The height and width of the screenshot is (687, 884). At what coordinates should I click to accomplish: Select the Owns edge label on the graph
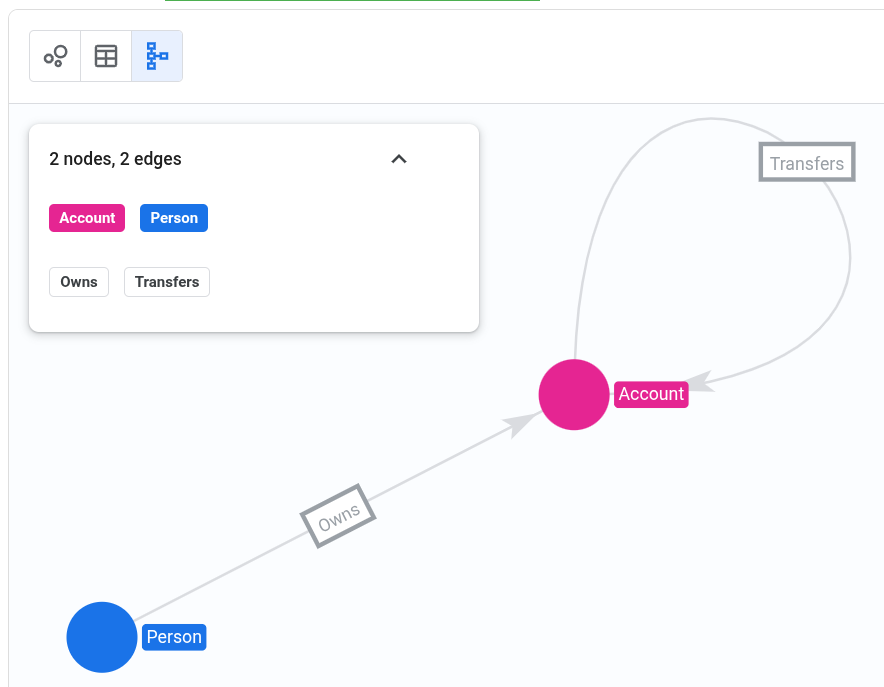[x=338, y=516]
